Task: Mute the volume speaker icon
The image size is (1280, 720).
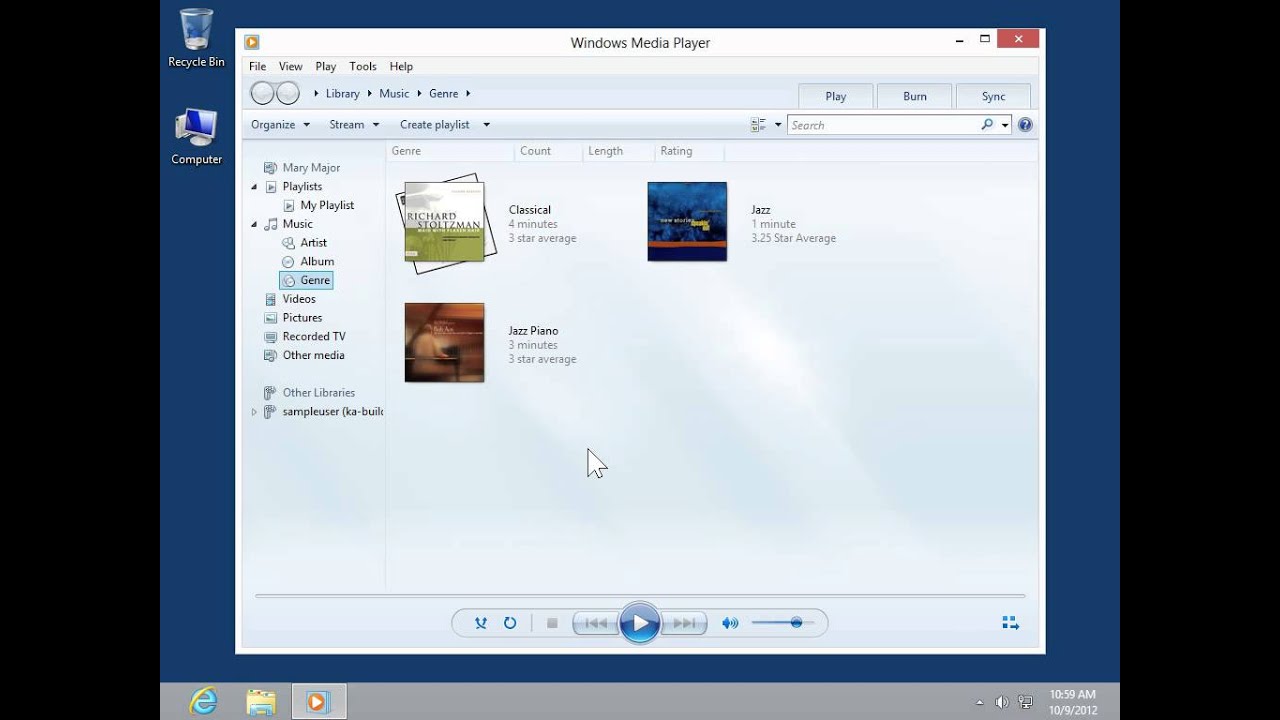Action: pos(730,623)
